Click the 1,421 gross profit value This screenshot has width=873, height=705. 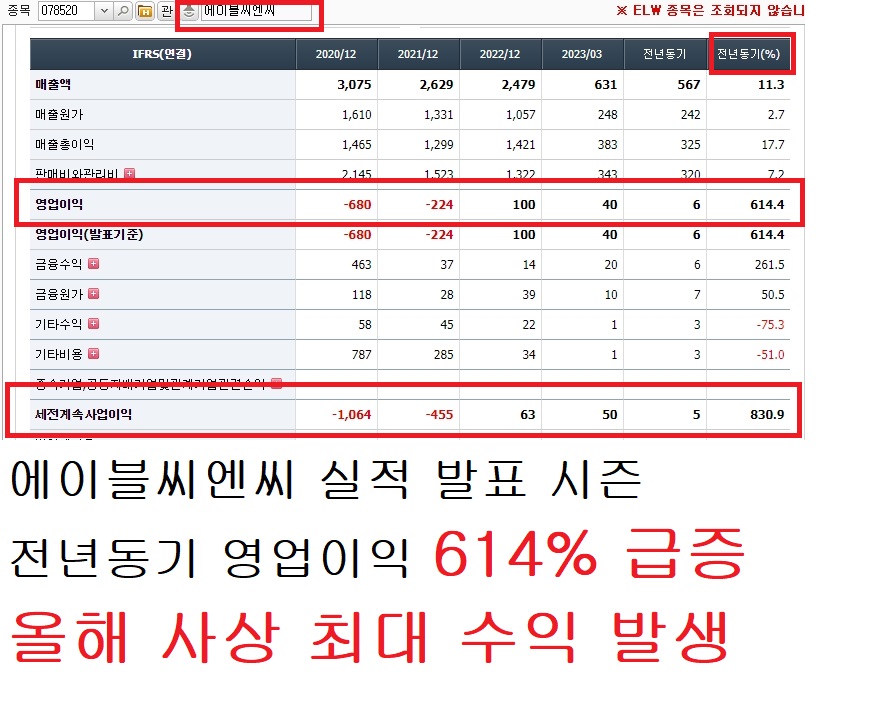[x=521, y=145]
